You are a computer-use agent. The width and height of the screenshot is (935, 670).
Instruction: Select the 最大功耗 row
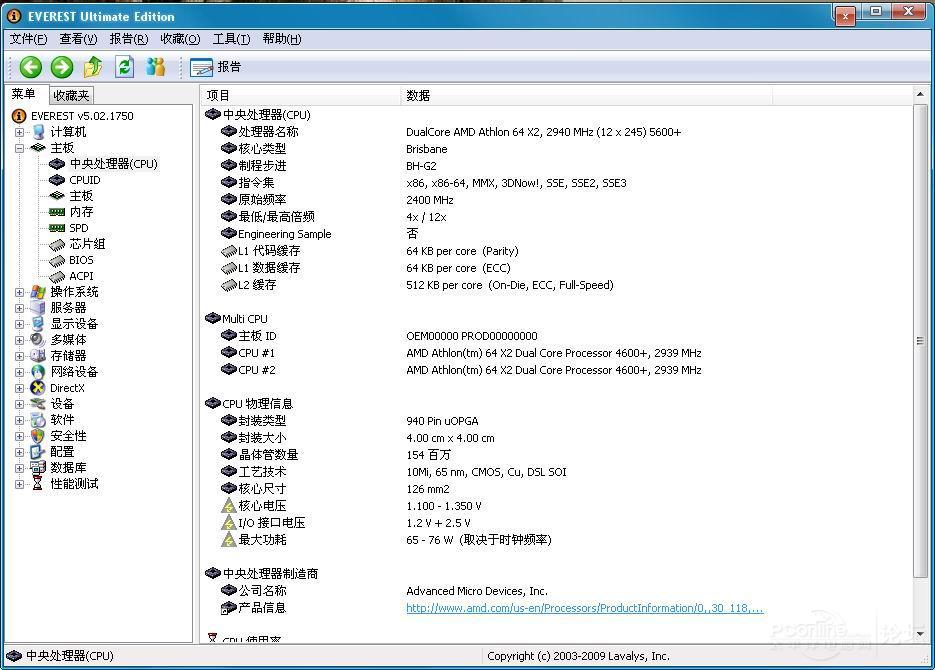(x=557, y=540)
